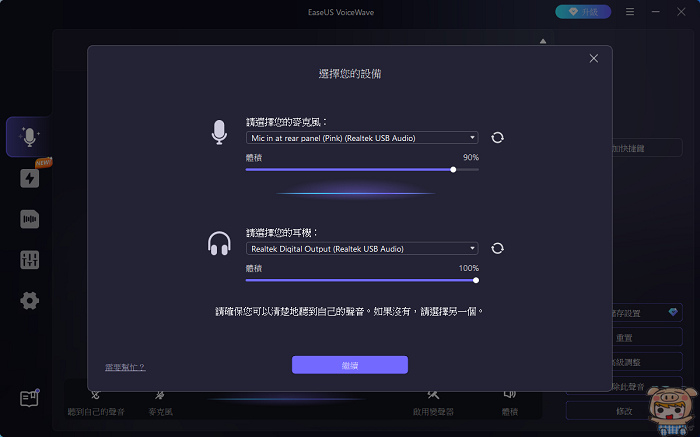Expand the microphone dropdown
This screenshot has width=700, height=437.
362,138
